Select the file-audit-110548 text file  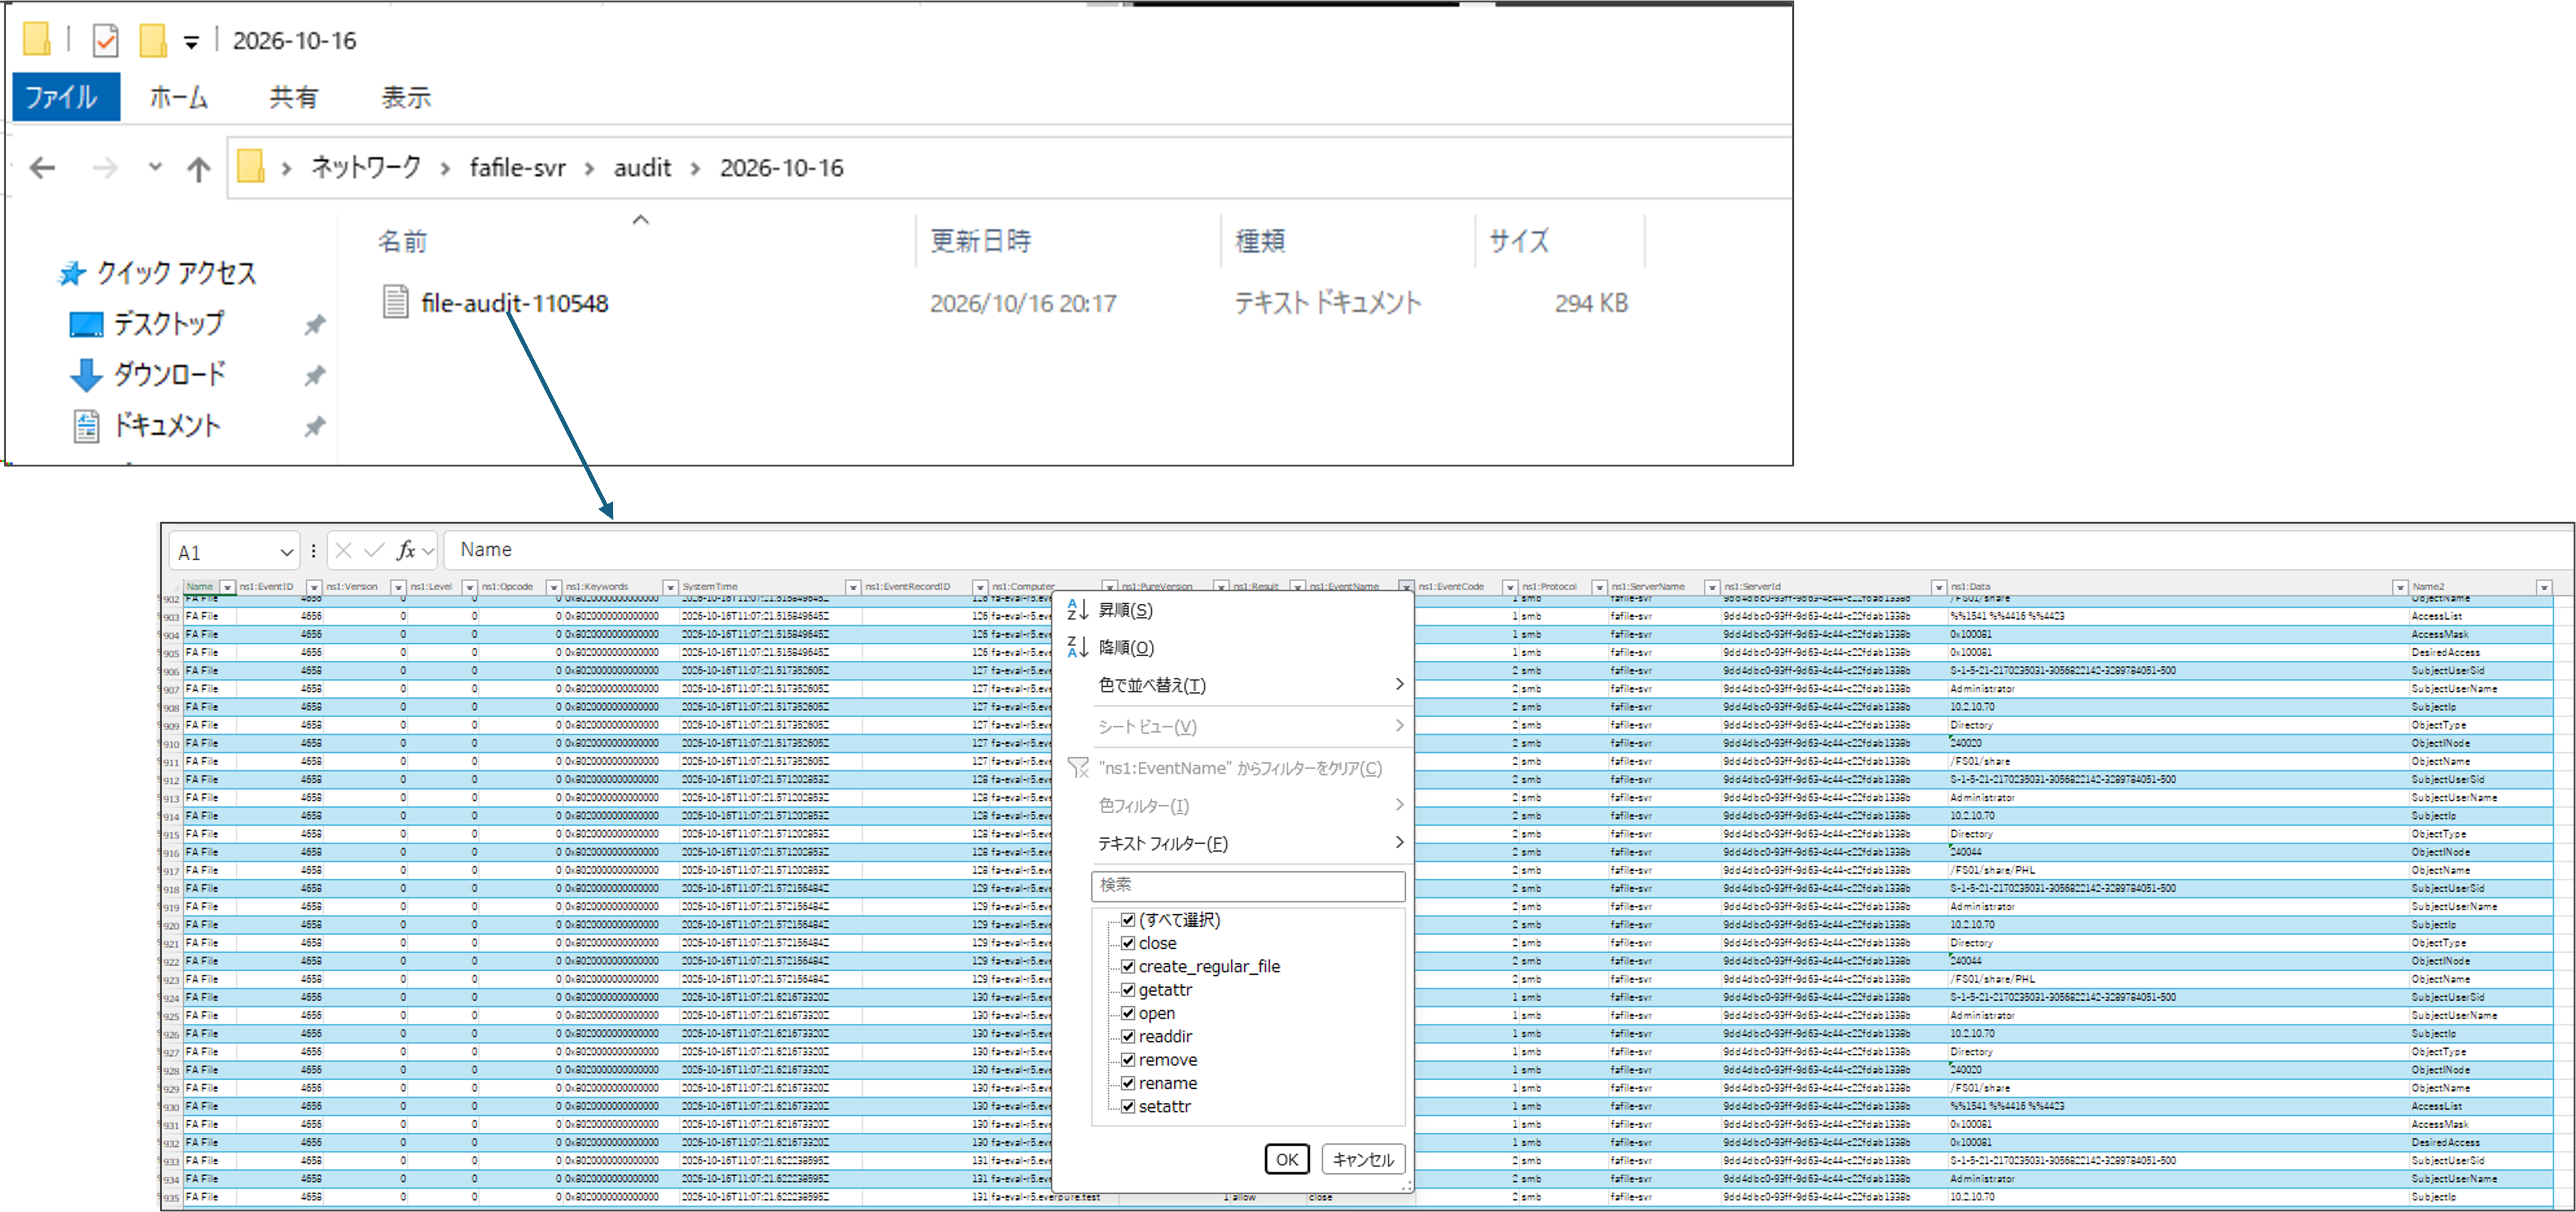click(x=495, y=302)
